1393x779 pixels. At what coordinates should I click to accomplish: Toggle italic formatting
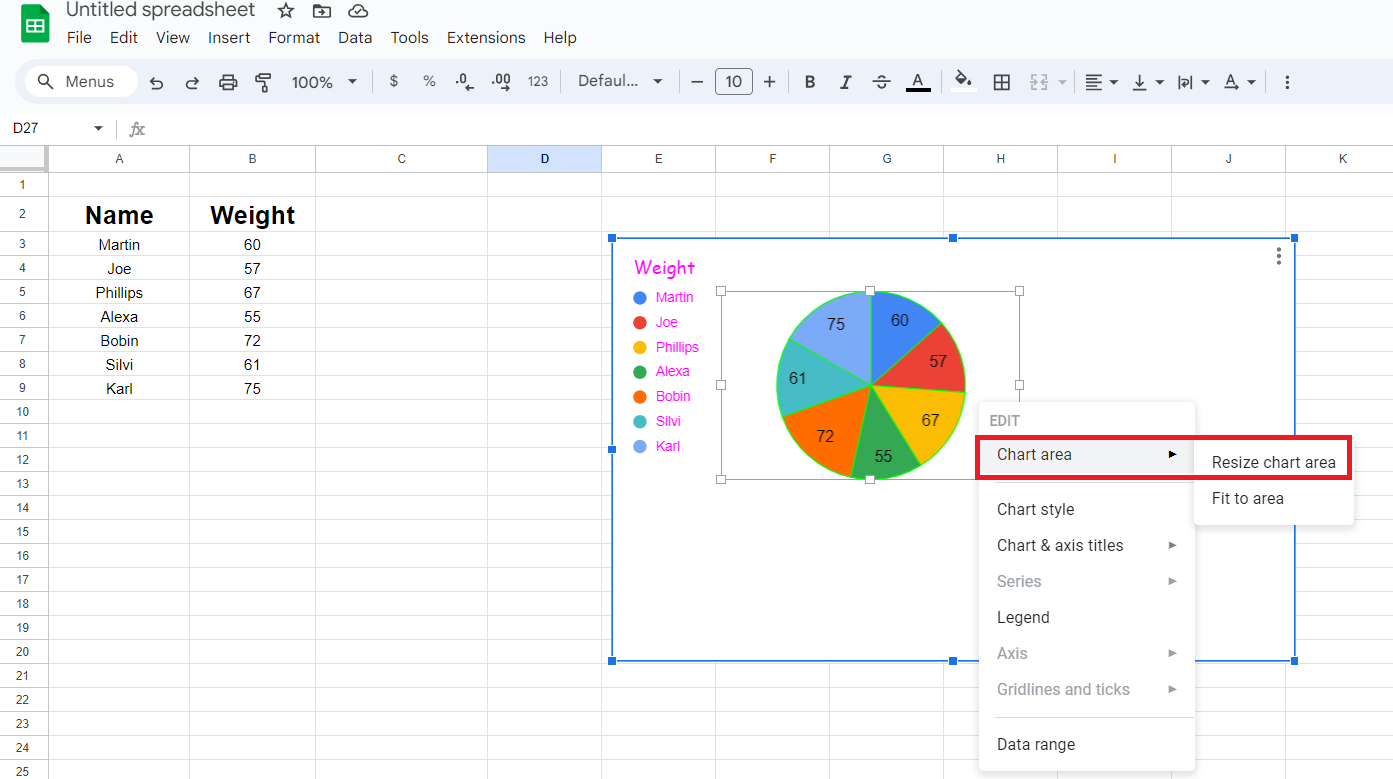[845, 82]
